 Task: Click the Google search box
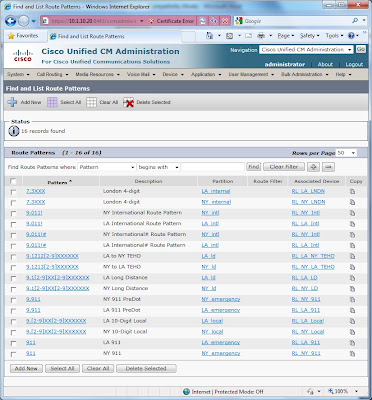pyautogui.click(x=292, y=21)
